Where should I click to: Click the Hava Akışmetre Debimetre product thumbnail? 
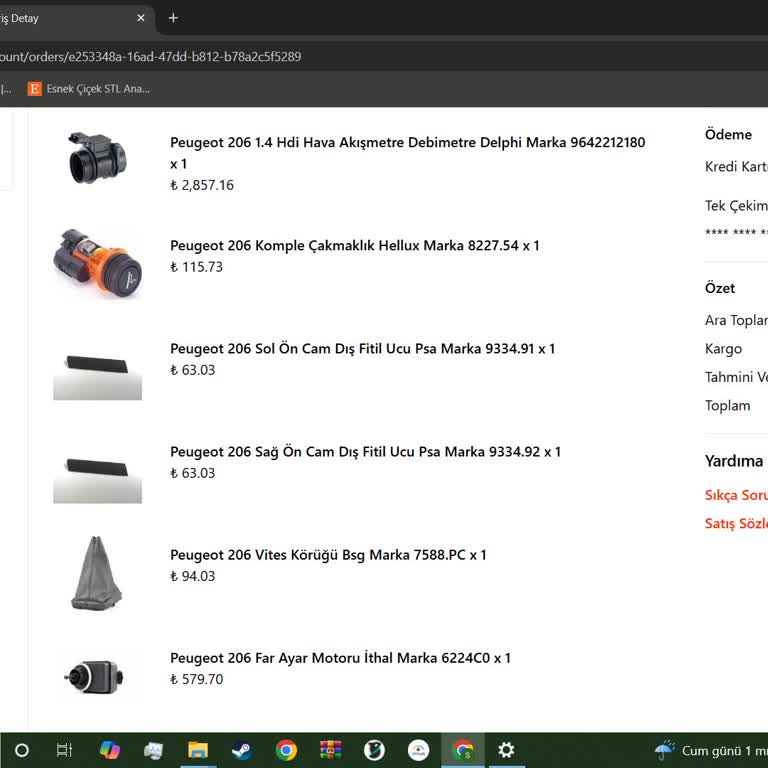coord(97,158)
